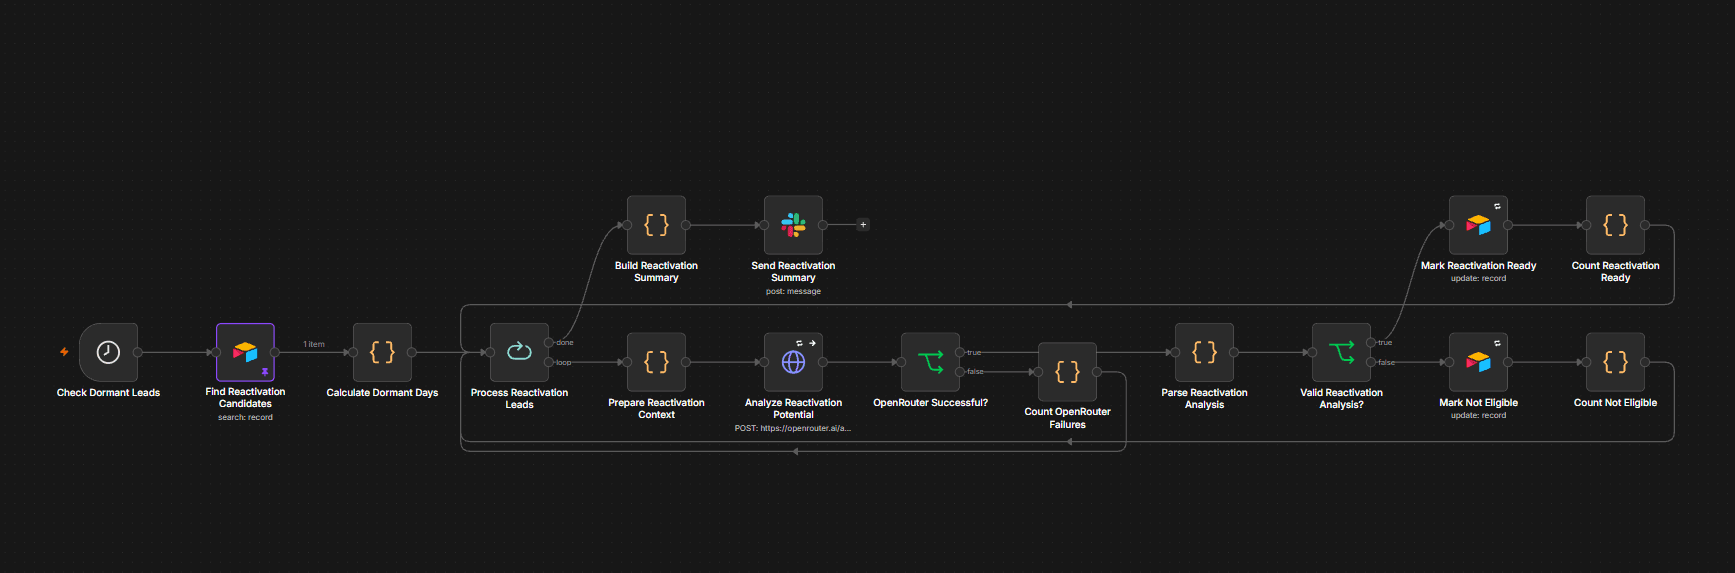Click the 'POST: https://openrouter.ai/a...' subtitle
1735x573 pixels.
click(793, 428)
